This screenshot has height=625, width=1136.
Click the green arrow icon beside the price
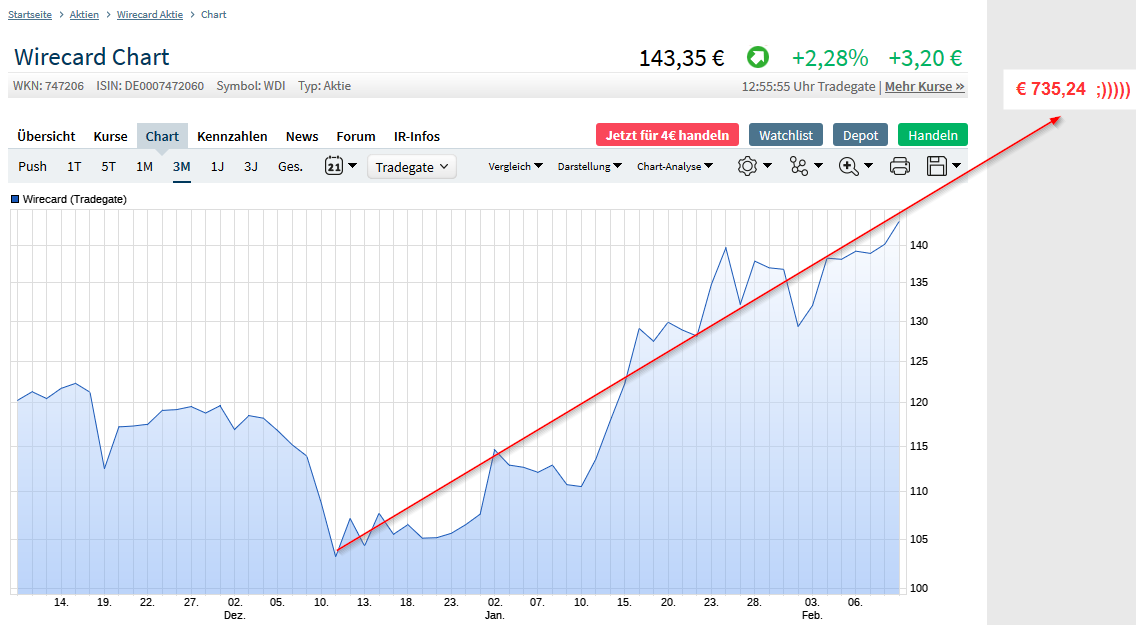tap(757, 58)
